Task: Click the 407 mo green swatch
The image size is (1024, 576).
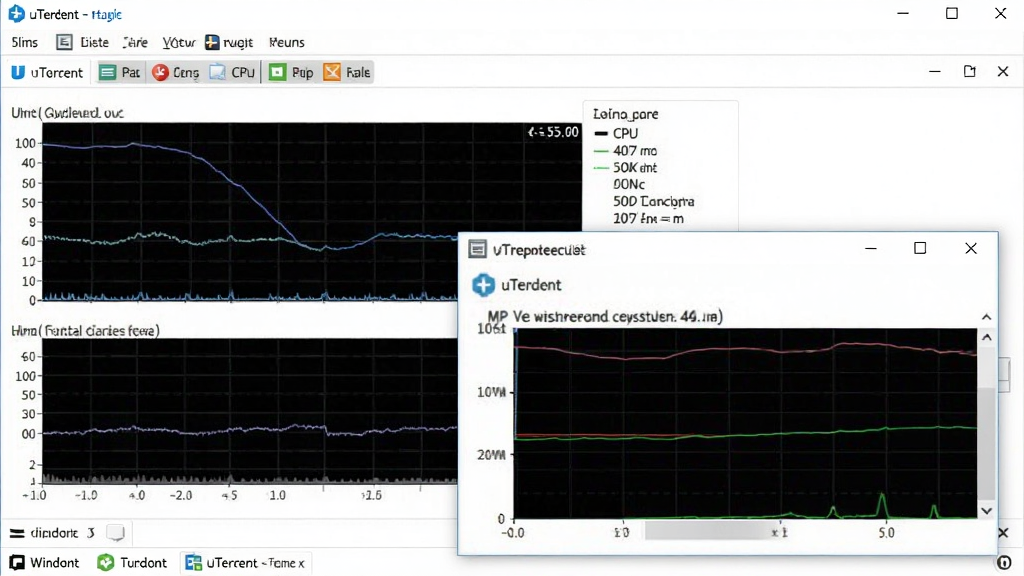Action: [x=601, y=151]
